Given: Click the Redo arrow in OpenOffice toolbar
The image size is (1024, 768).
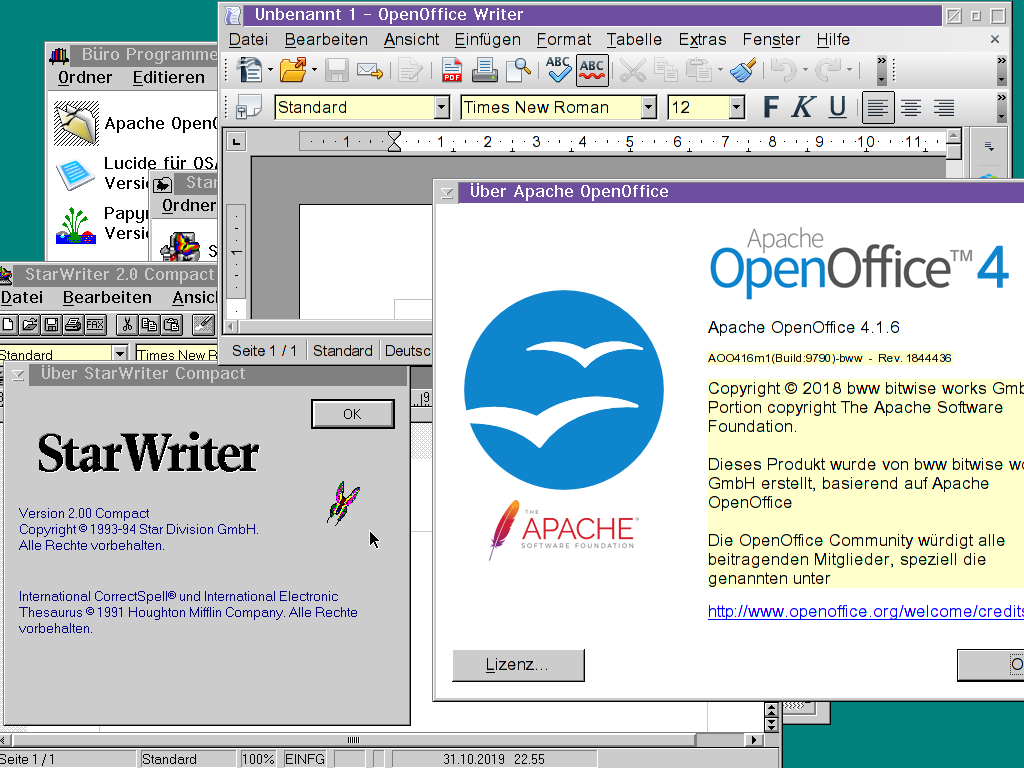Looking at the screenshot, I should point(828,70).
